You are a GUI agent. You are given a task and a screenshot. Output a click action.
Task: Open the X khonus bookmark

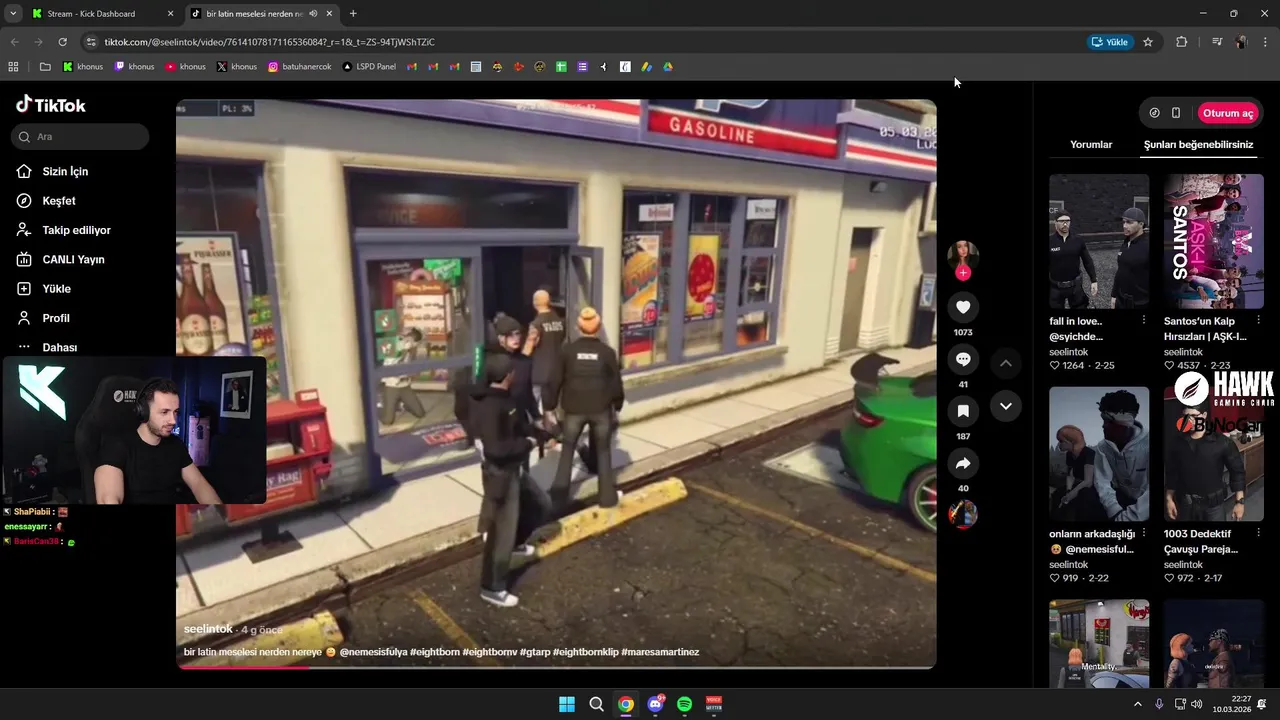coord(237,67)
